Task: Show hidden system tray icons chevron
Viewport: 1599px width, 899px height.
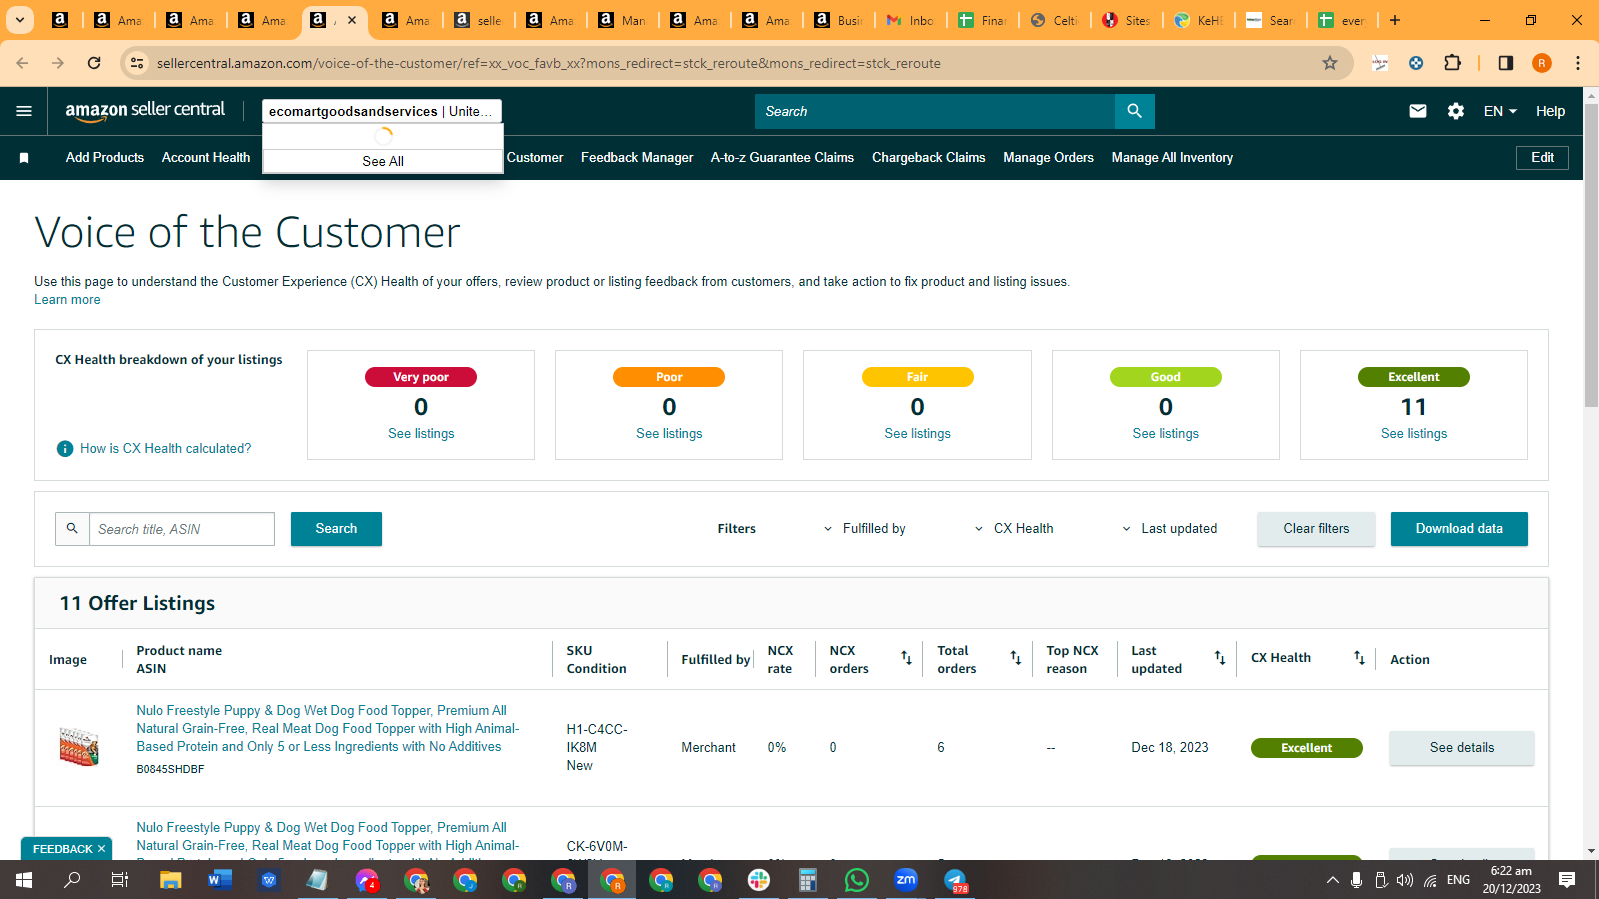Action: point(1332,880)
